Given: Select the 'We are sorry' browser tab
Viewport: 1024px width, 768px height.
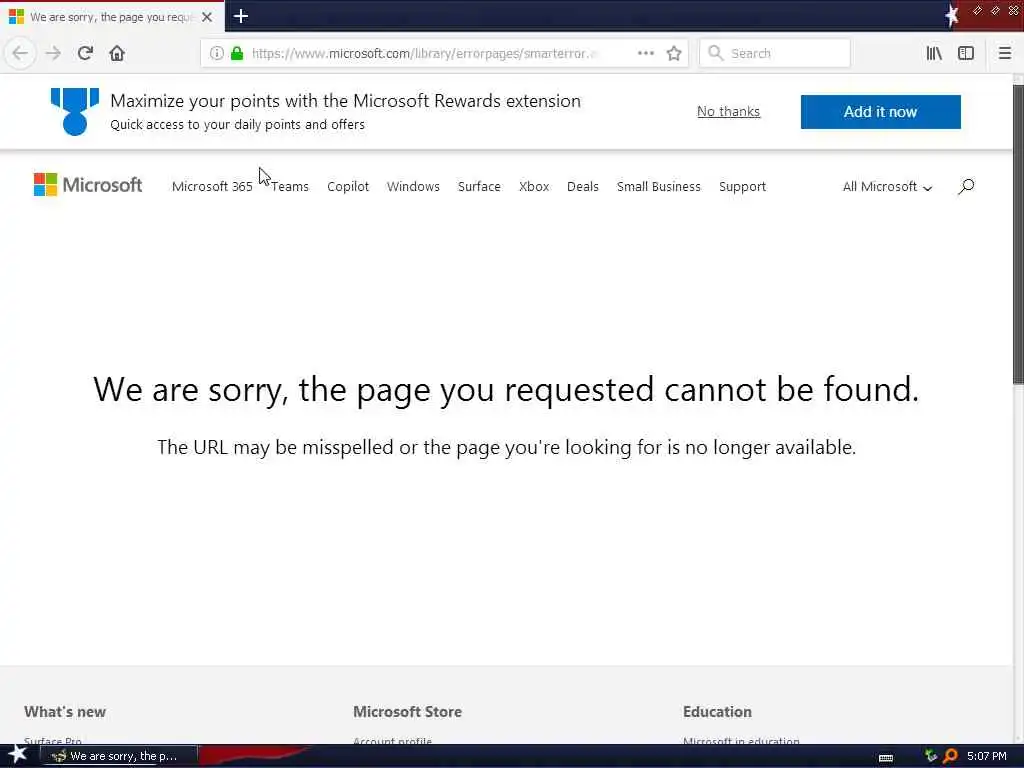Looking at the screenshot, I should (x=112, y=16).
